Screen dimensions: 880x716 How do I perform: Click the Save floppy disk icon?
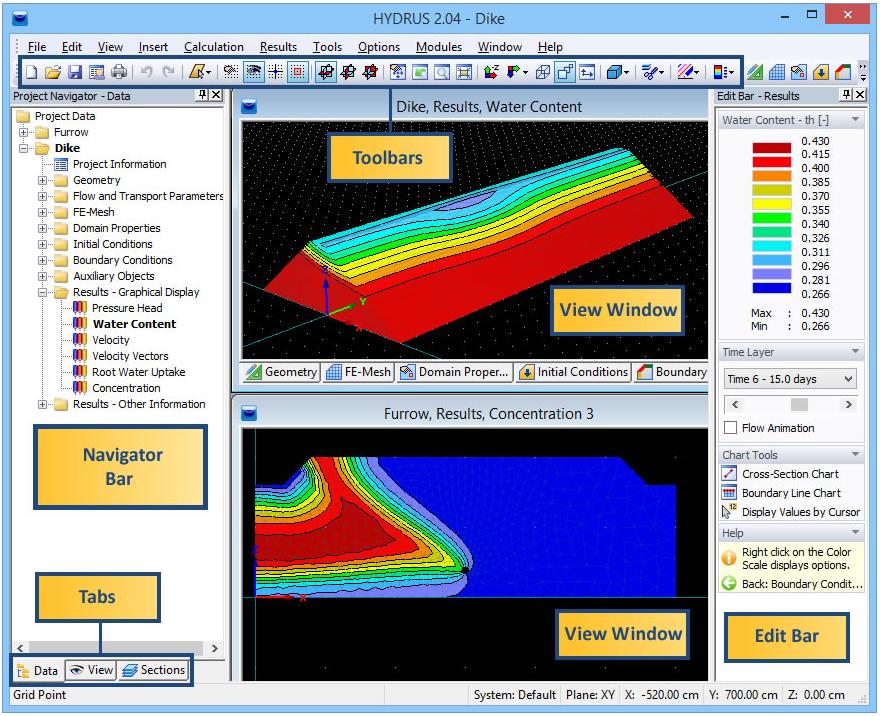(x=75, y=72)
